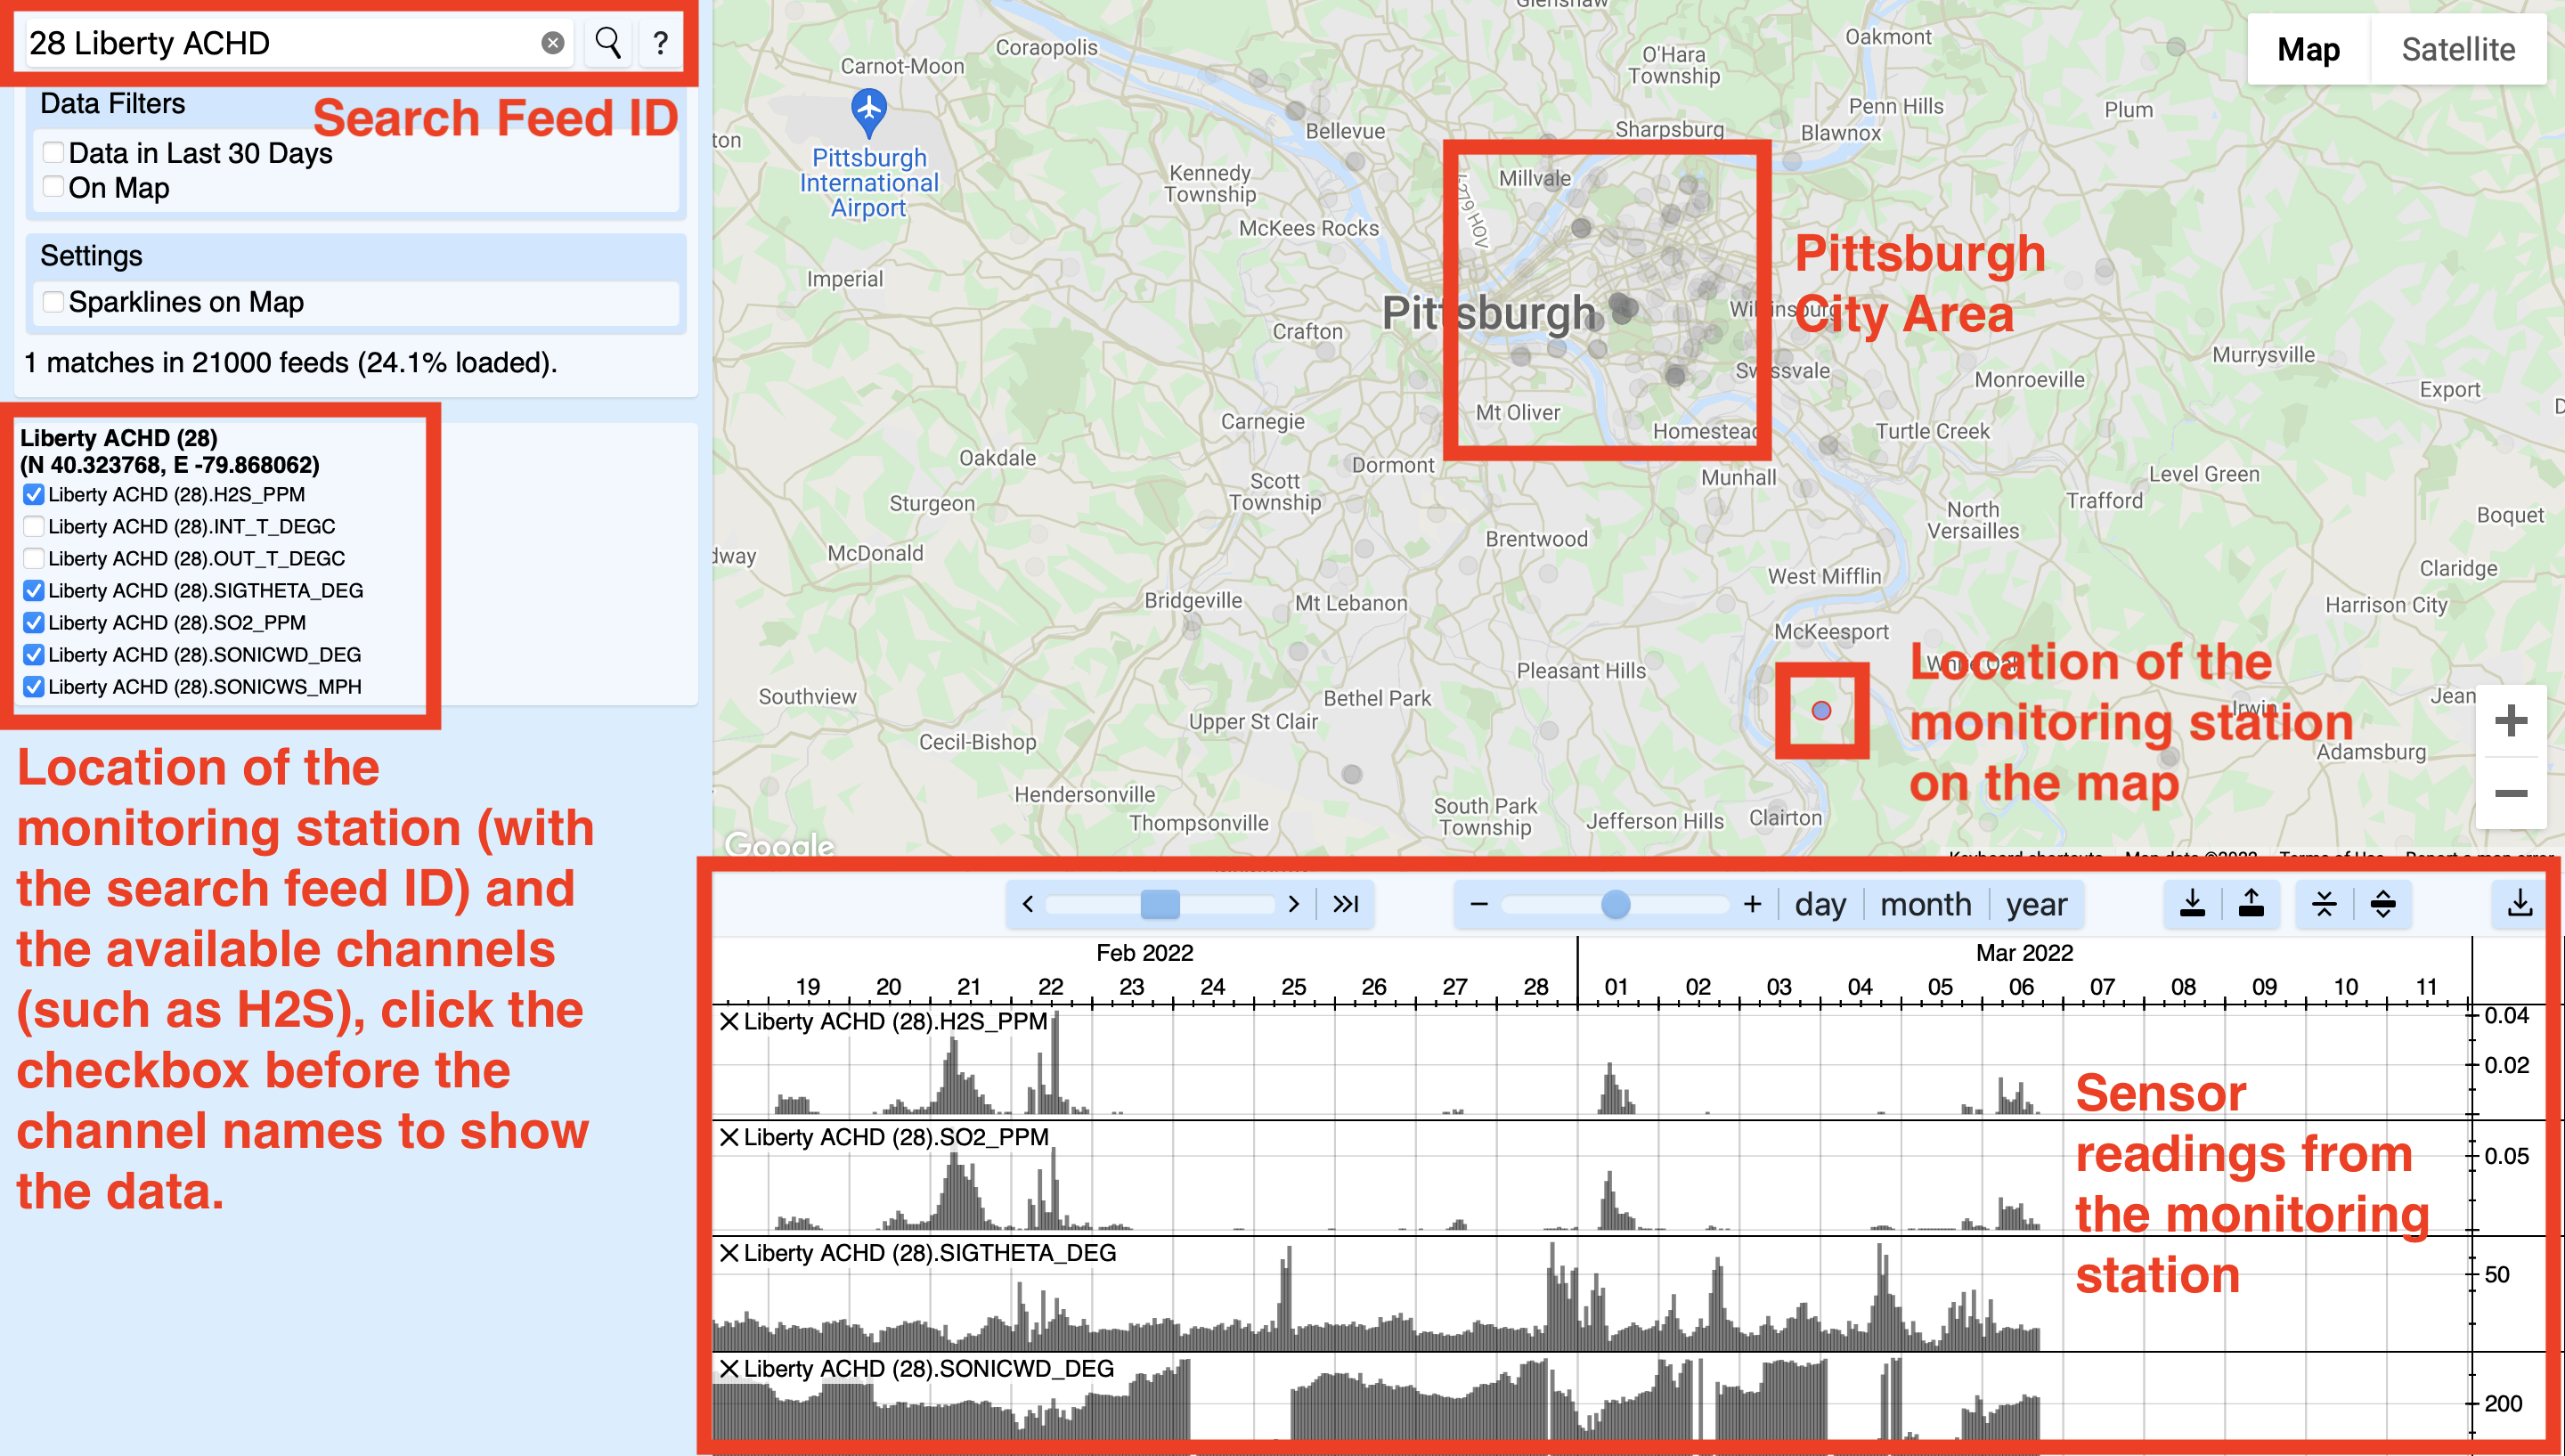Image resolution: width=2565 pixels, height=1456 pixels.
Task: Zoom out time range with minus
Action: pos(1479,904)
